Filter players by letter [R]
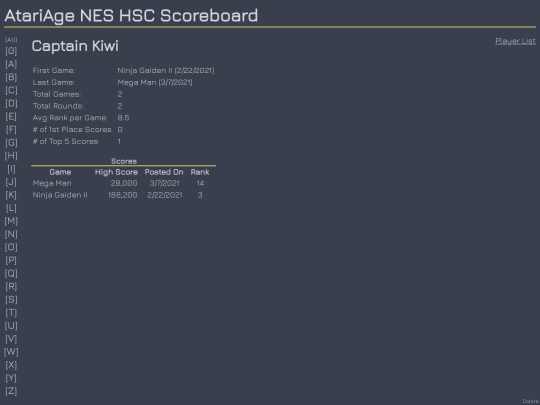This screenshot has height=405, width=540. pyautogui.click(x=11, y=287)
